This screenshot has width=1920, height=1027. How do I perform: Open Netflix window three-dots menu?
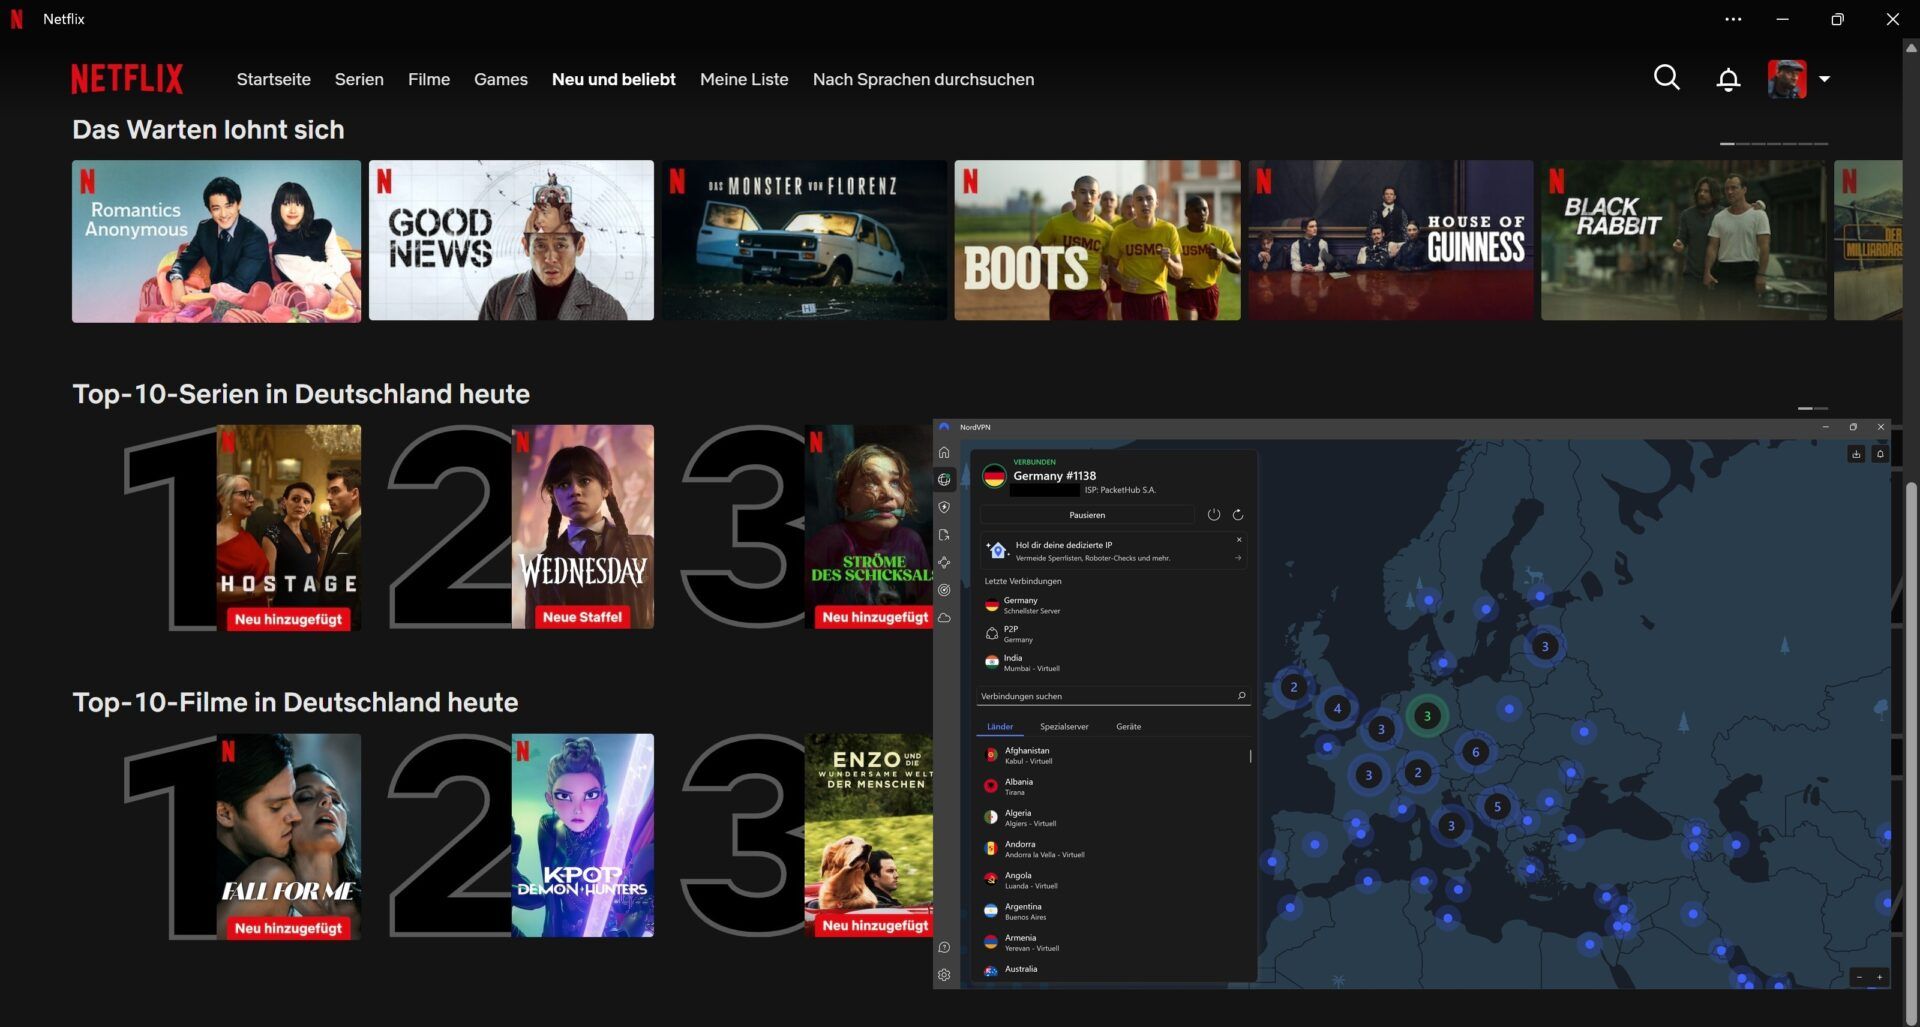(1733, 19)
